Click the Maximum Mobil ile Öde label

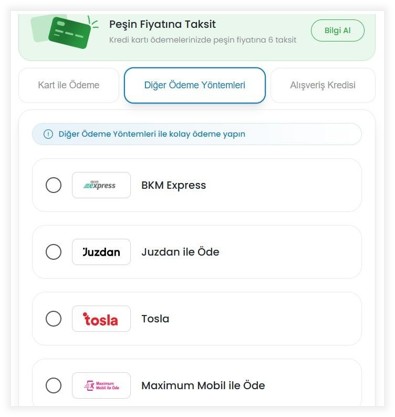(x=203, y=386)
